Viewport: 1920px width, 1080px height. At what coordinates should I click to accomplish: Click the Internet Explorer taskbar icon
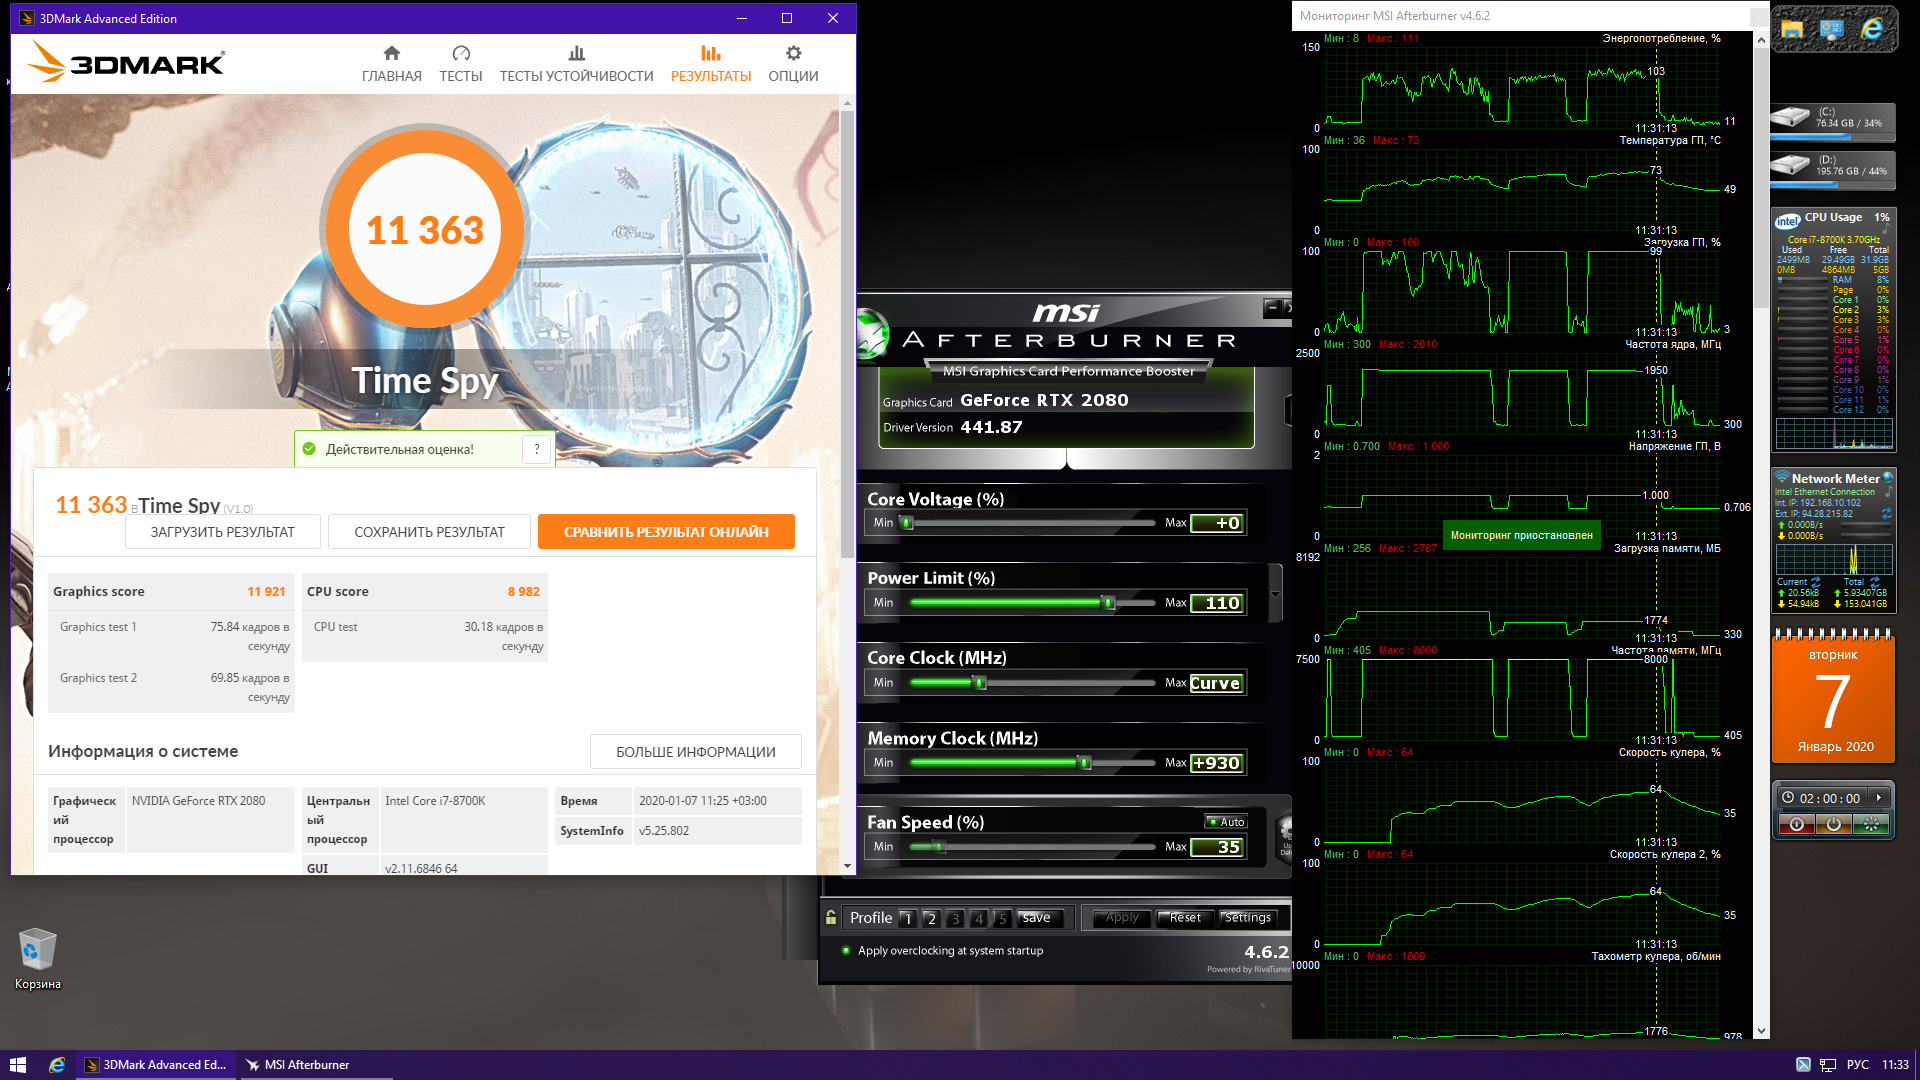pos(57,1065)
